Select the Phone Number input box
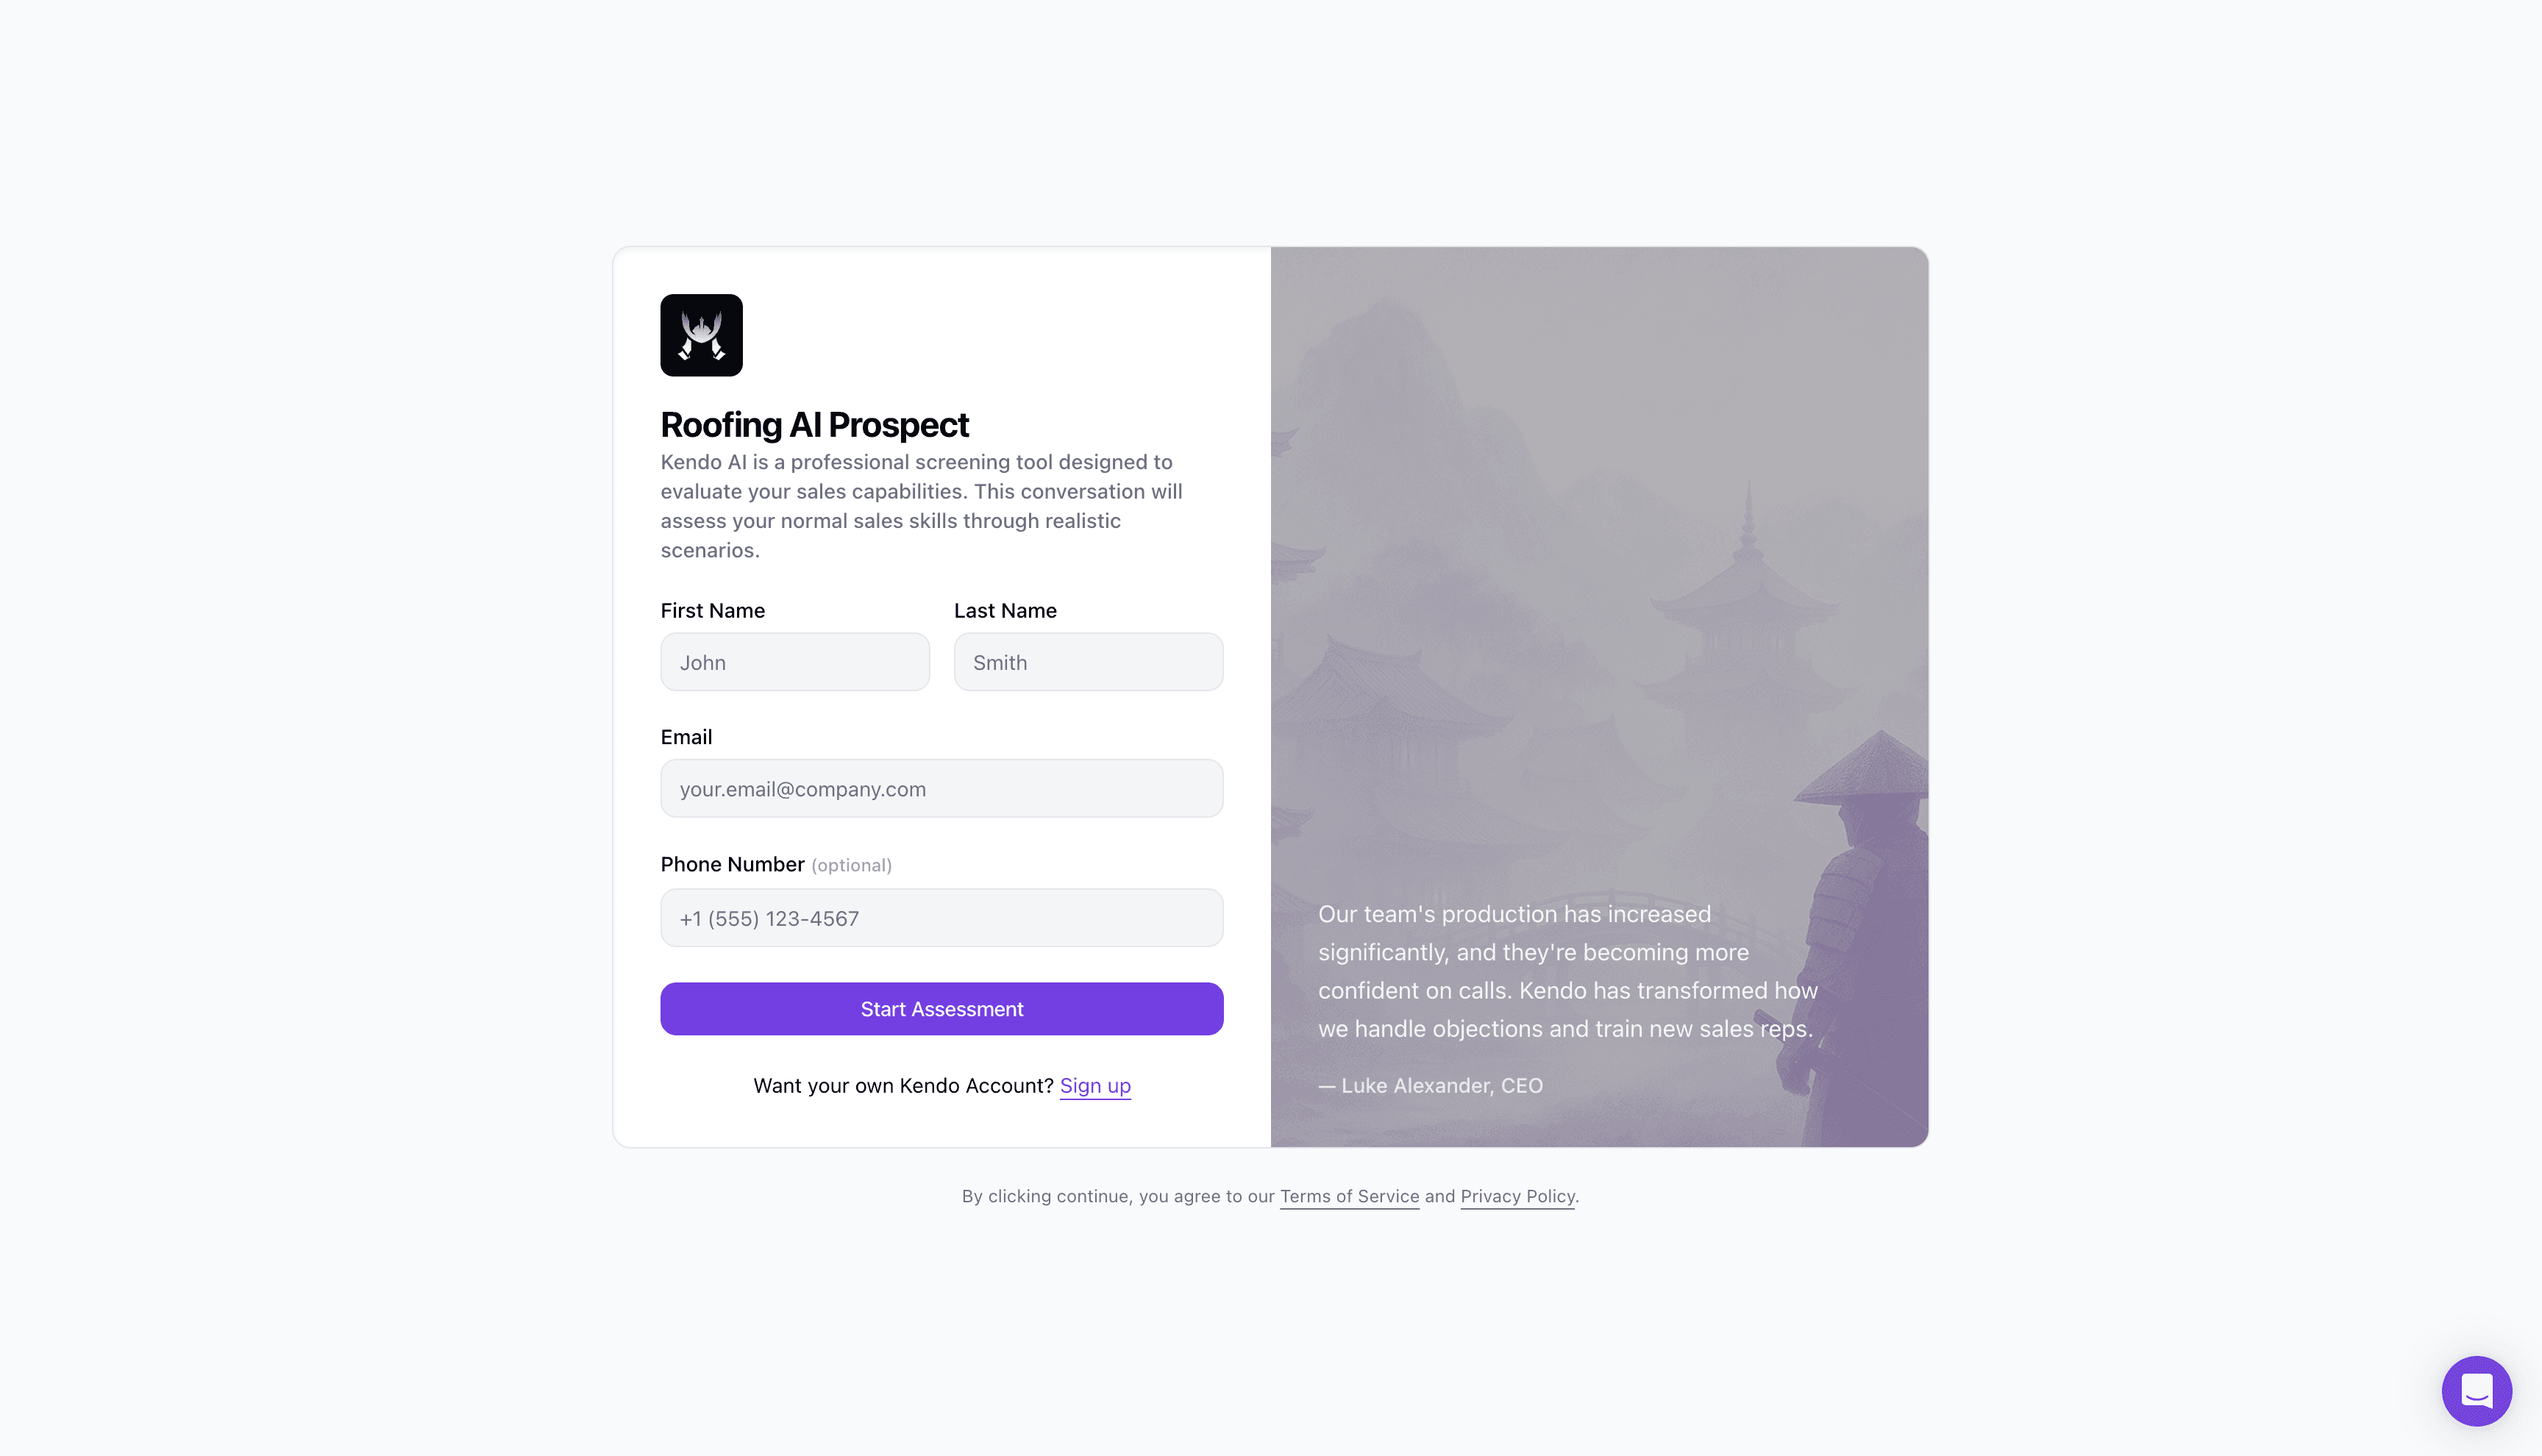Viewport: 2542px width, 1456px height. 942,918
